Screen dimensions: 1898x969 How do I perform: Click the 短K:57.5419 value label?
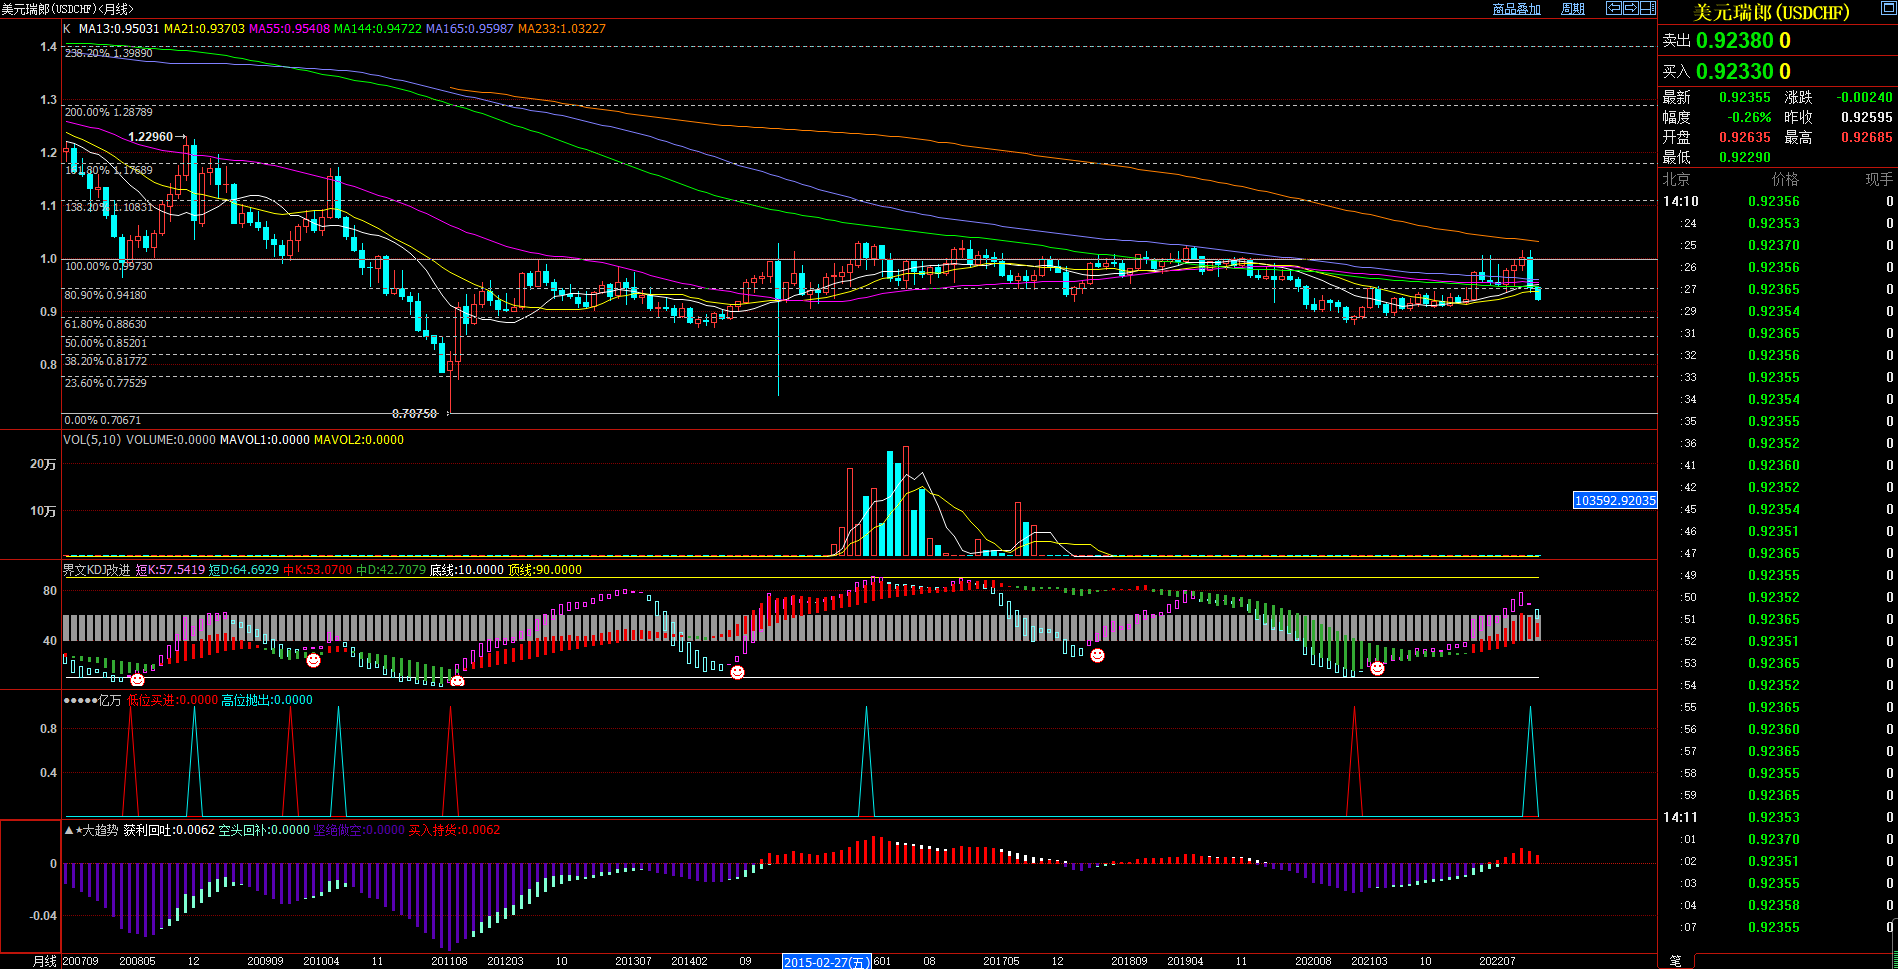170,570
